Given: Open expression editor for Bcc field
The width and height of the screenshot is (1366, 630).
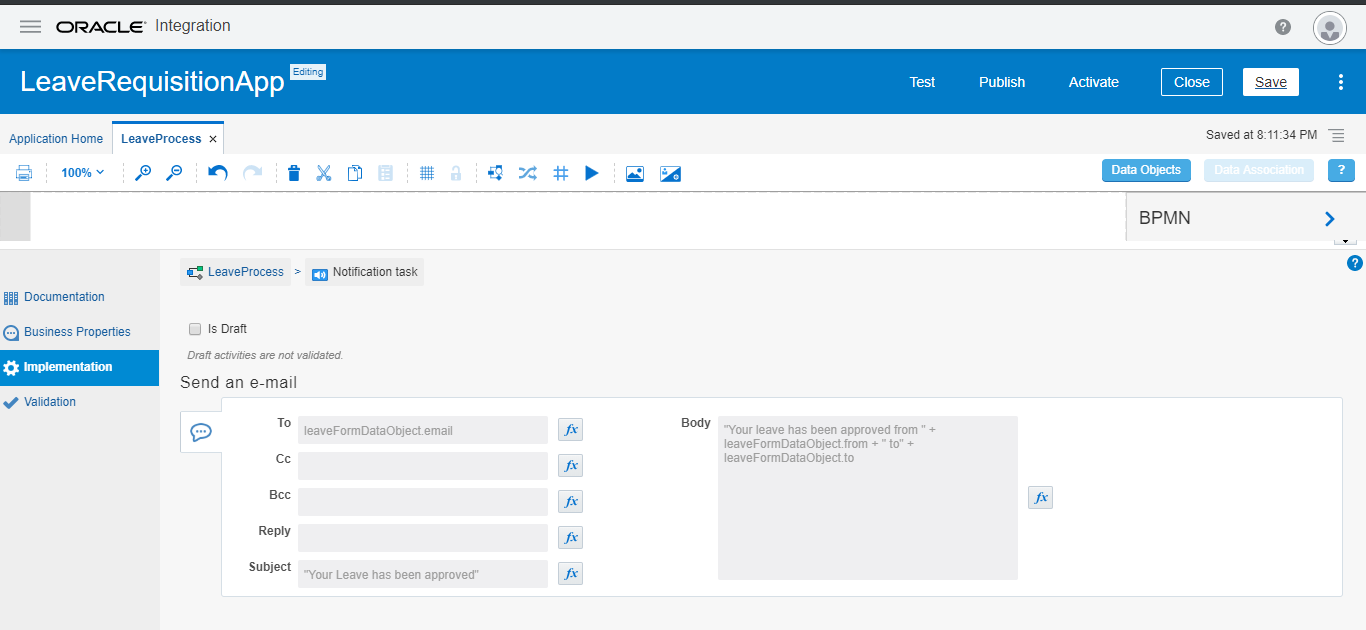Looking at the screenshot, I should point(570,502).
